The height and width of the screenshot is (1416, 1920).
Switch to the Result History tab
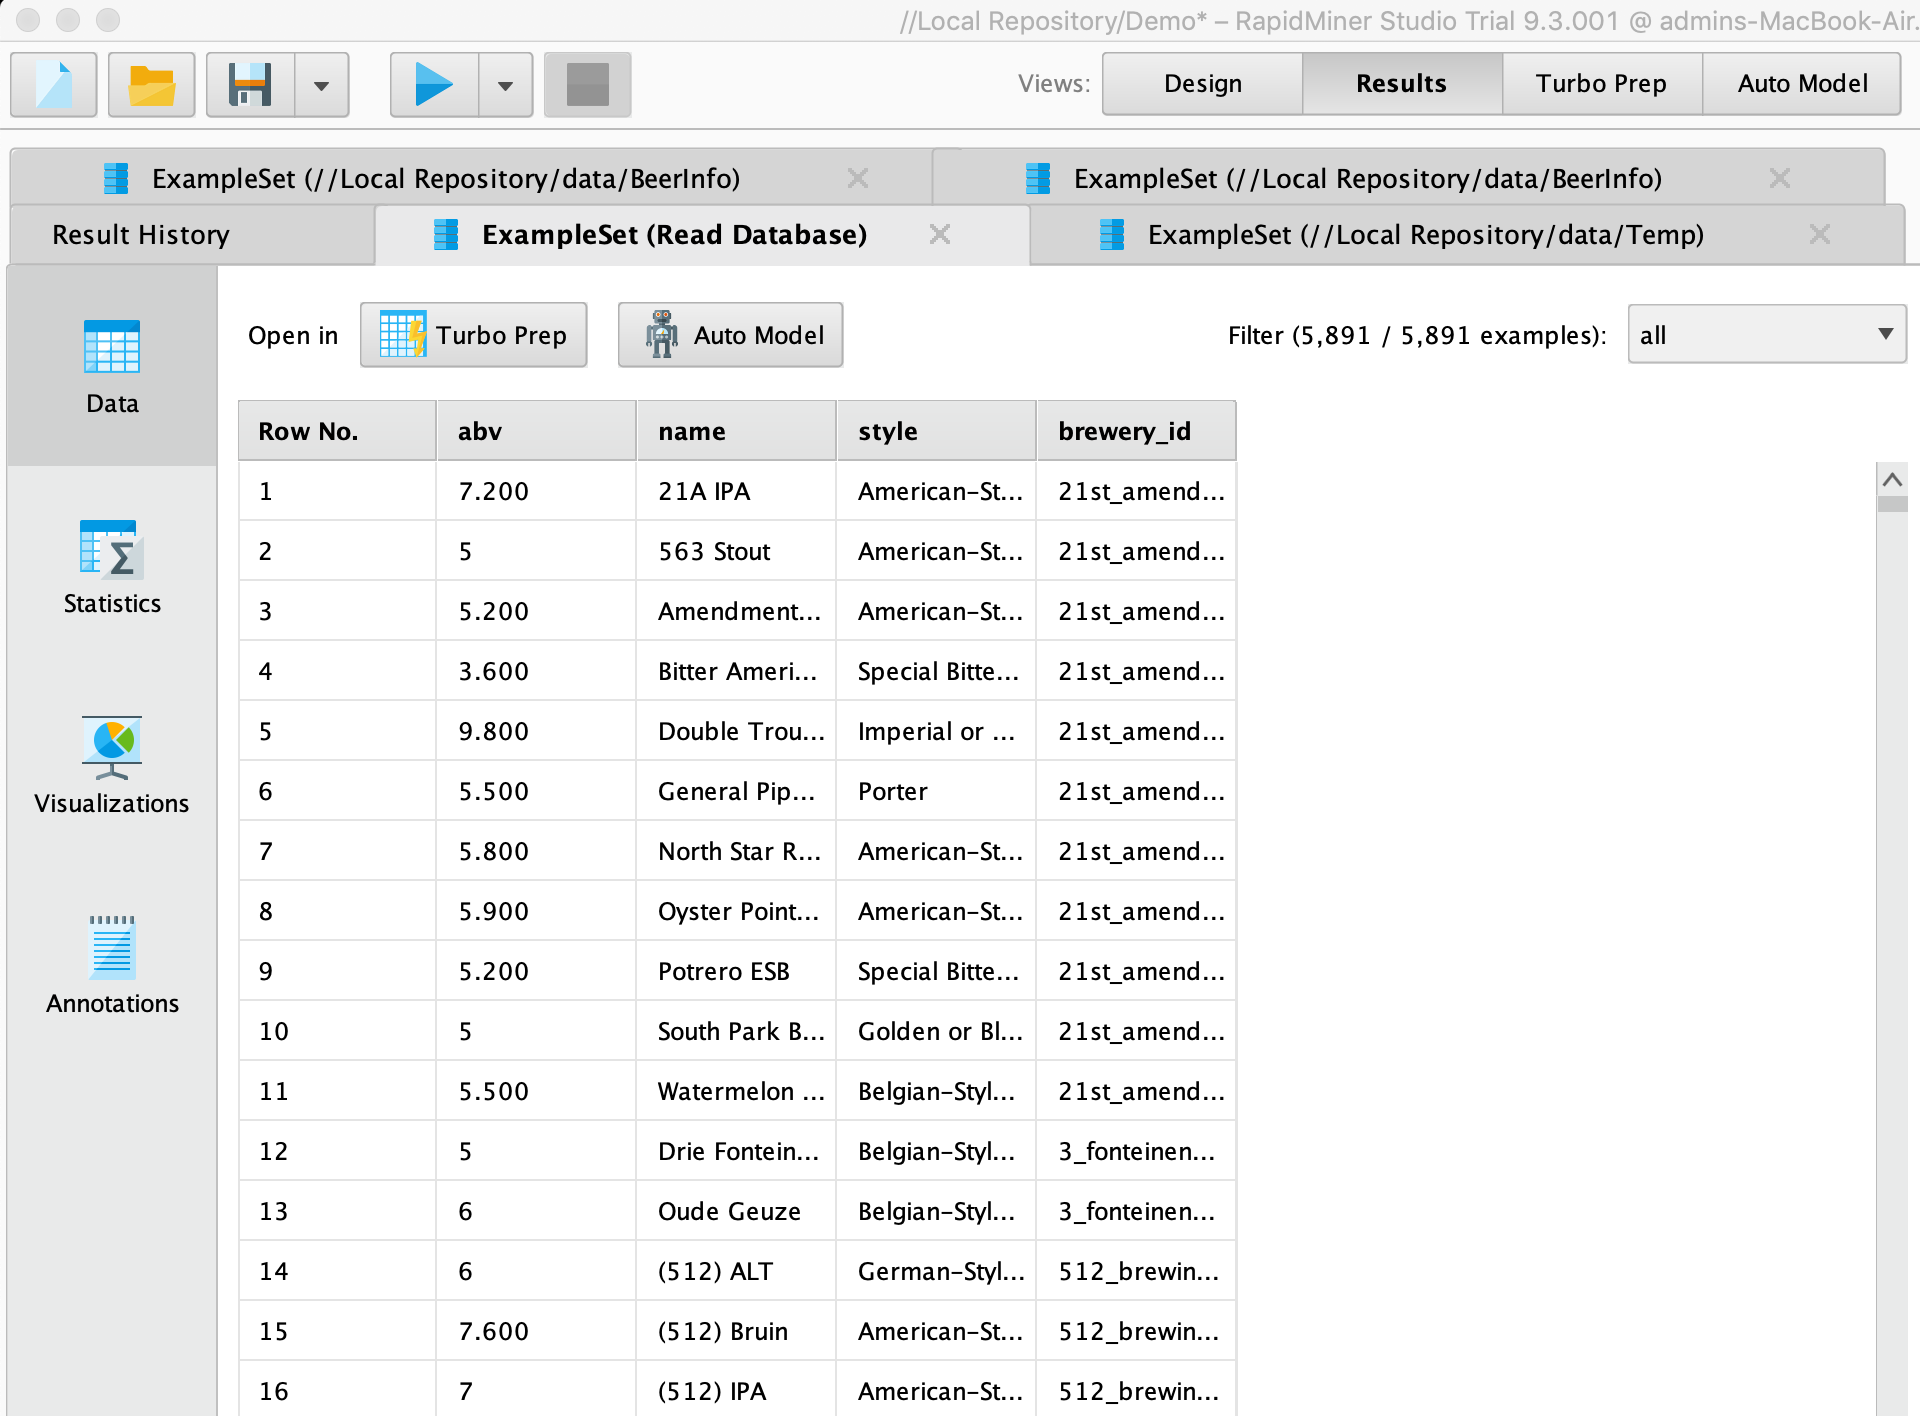(140, 234)
